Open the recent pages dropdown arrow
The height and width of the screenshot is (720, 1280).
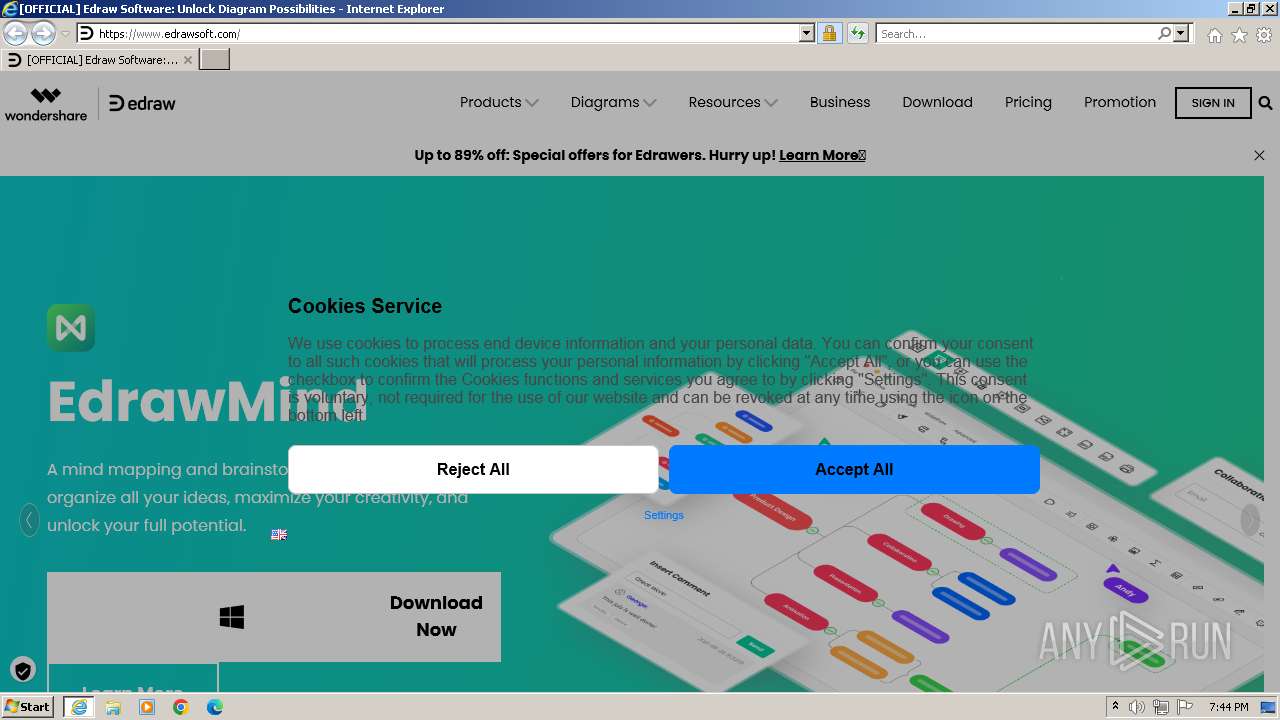(65, 34)
